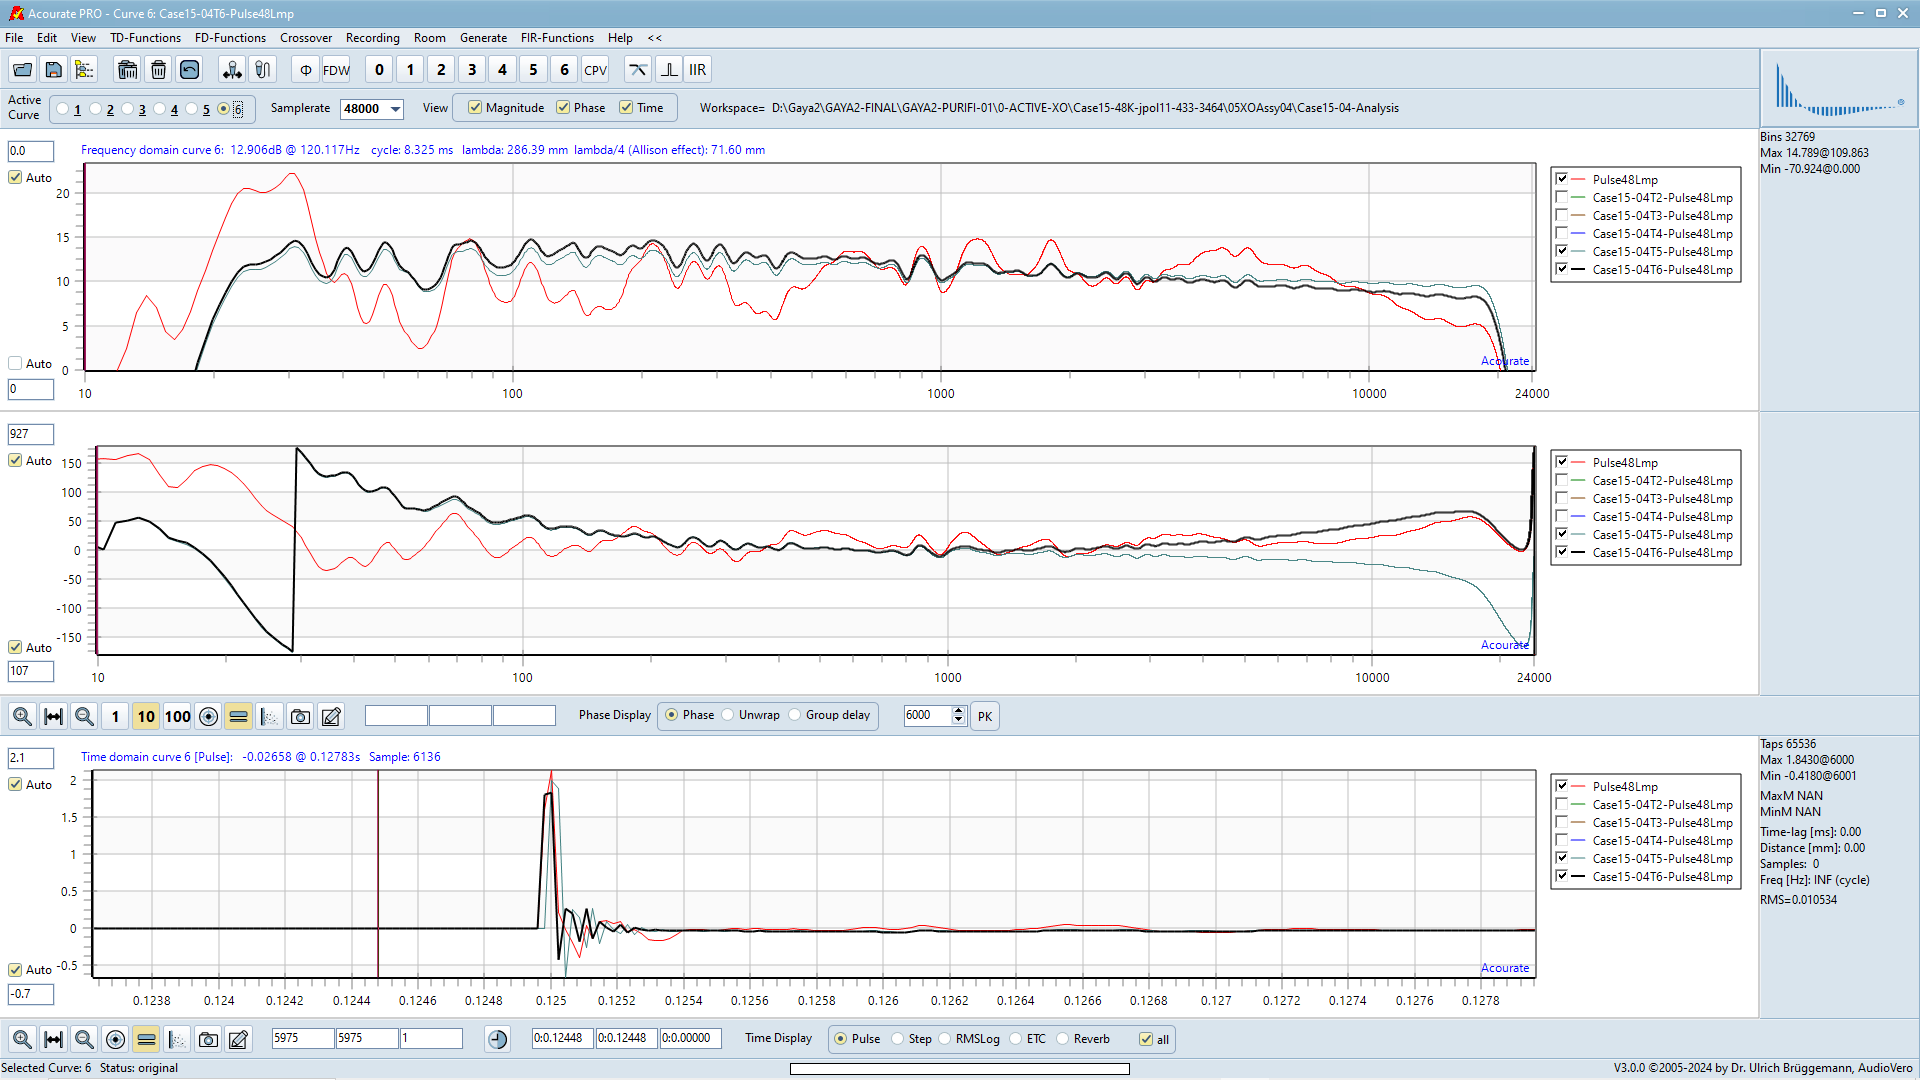The image size is (1920, 1080).
Task: Collapse menu with the << item
Action: pyautogui.click(x=655, y=38)
